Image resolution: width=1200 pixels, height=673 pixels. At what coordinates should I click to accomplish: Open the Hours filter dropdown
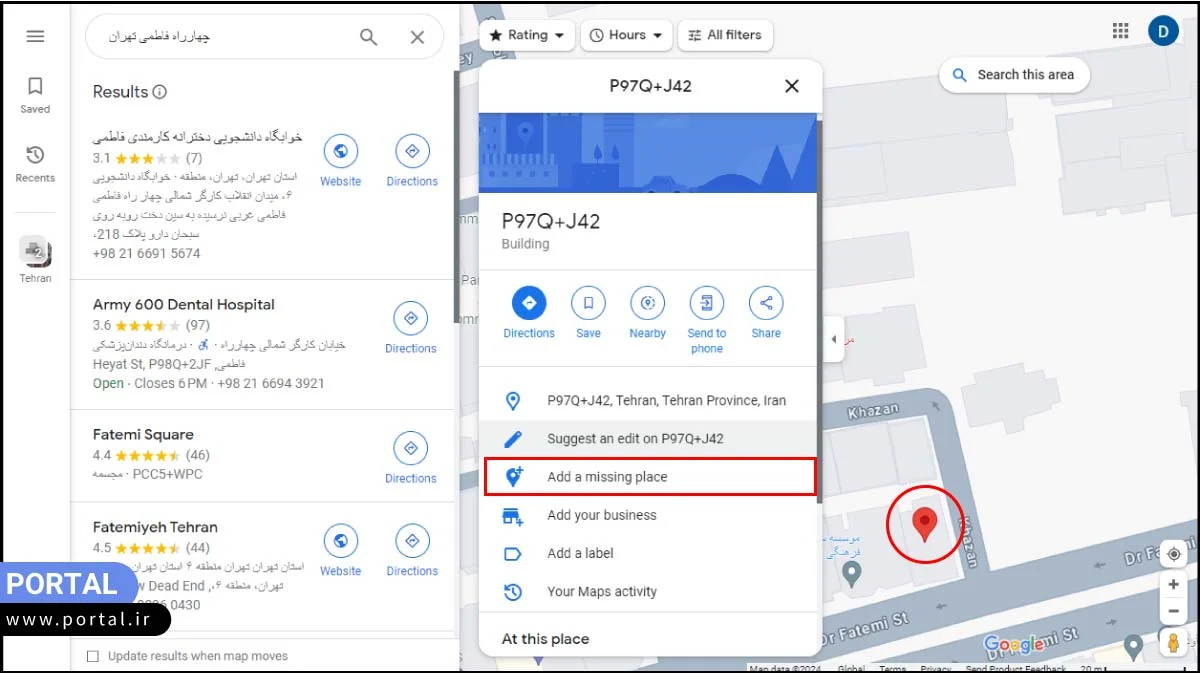[x=625, y=35]
